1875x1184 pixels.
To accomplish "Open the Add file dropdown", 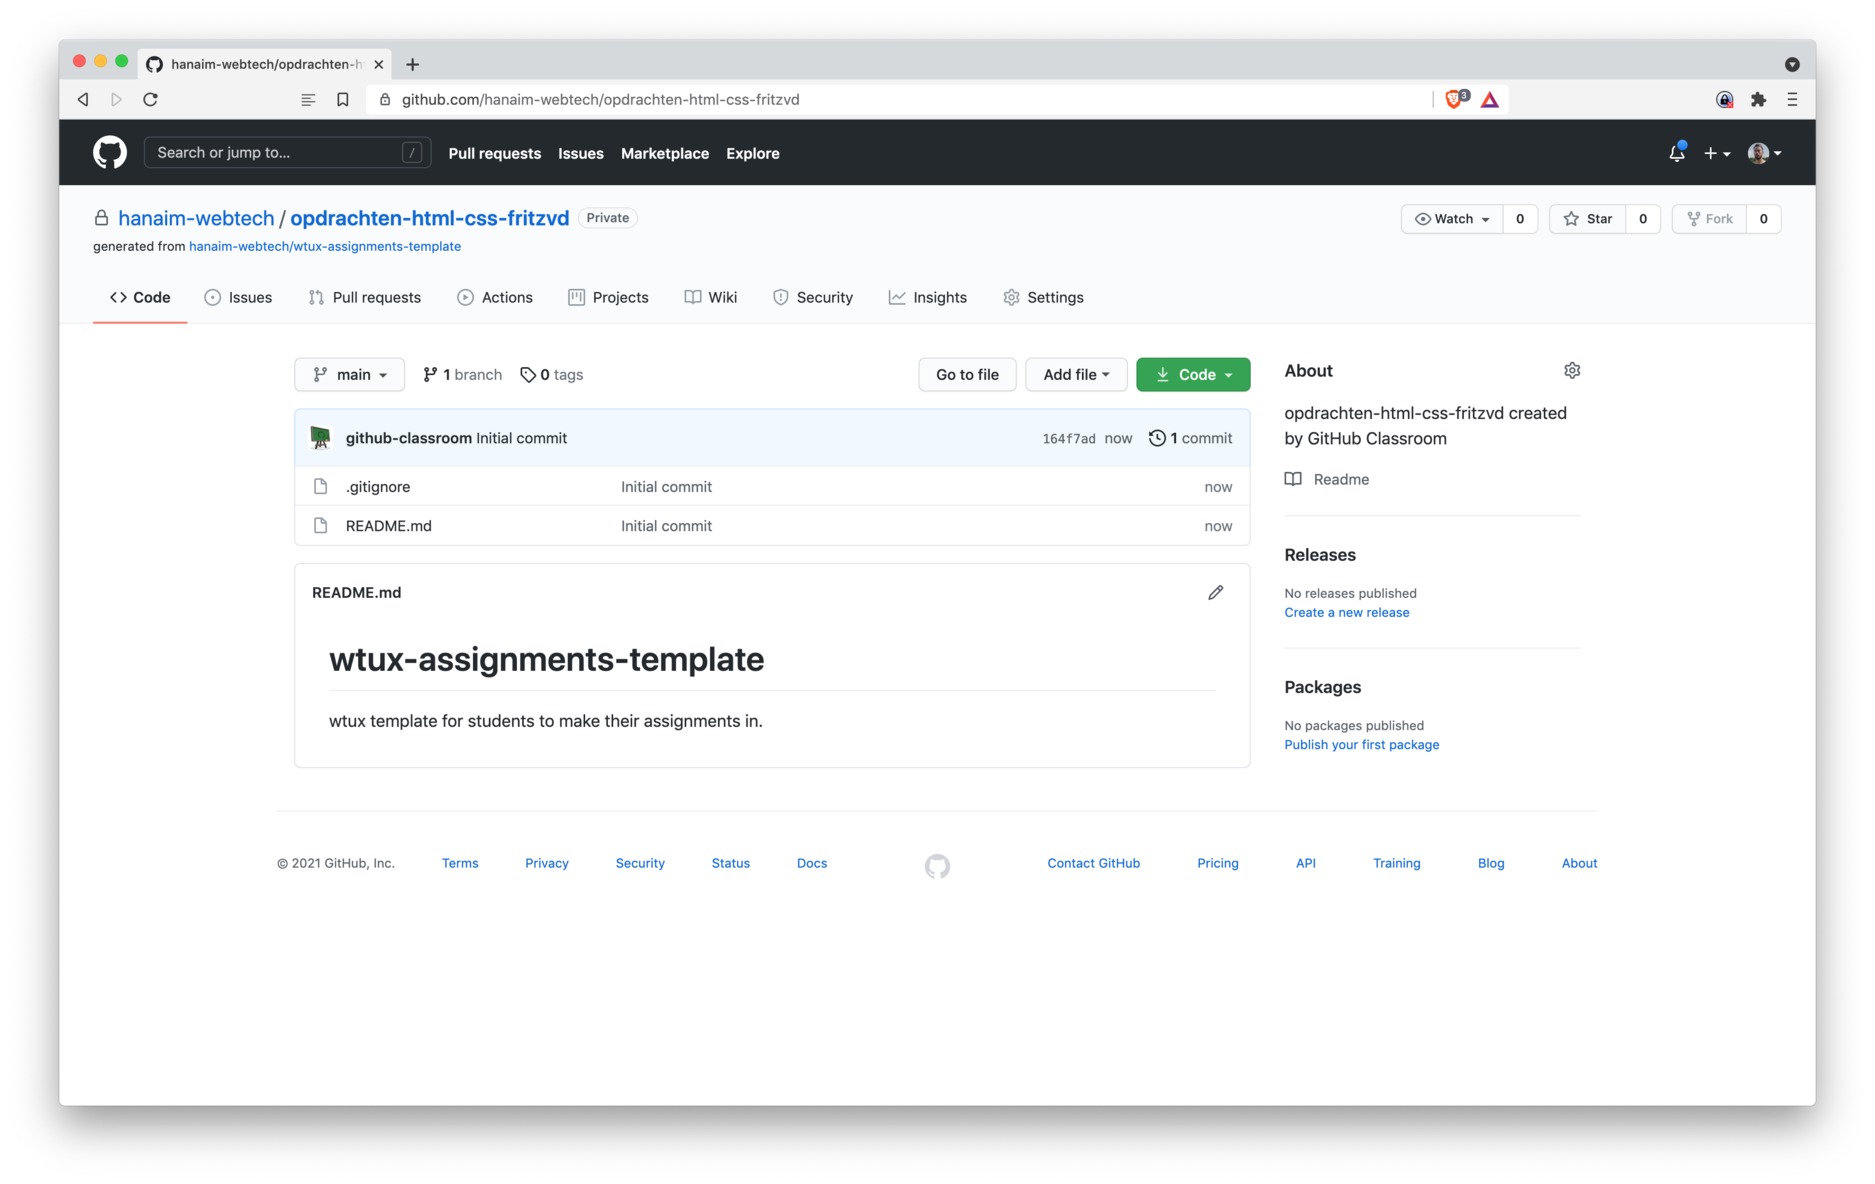I will tap(1076, 374).
